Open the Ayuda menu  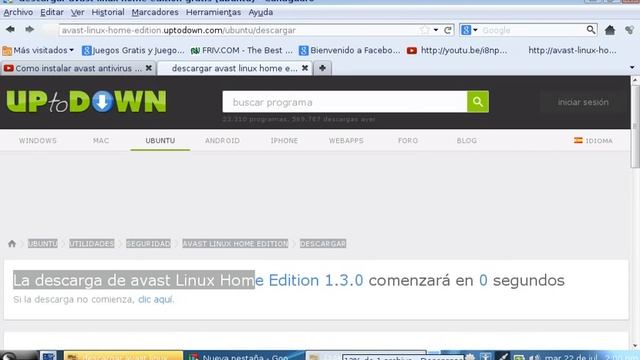click(260, 12)
